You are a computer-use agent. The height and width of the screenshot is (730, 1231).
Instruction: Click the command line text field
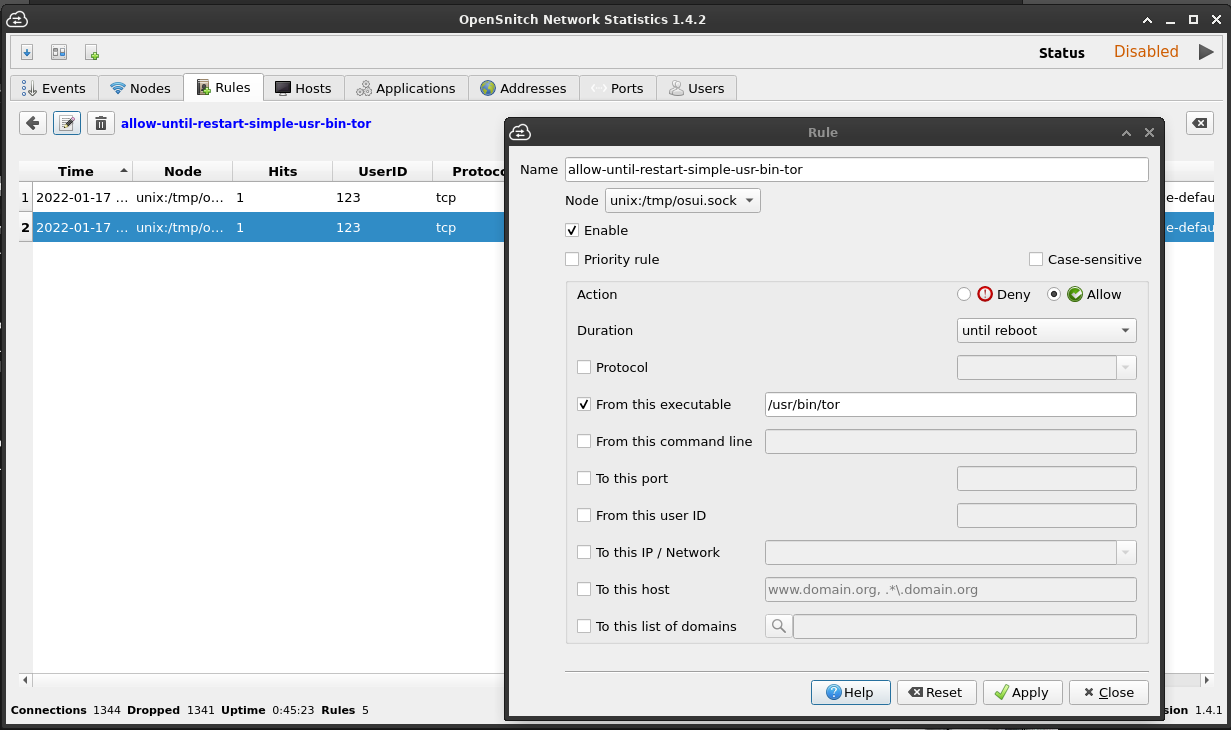click(x=951, y=442)
